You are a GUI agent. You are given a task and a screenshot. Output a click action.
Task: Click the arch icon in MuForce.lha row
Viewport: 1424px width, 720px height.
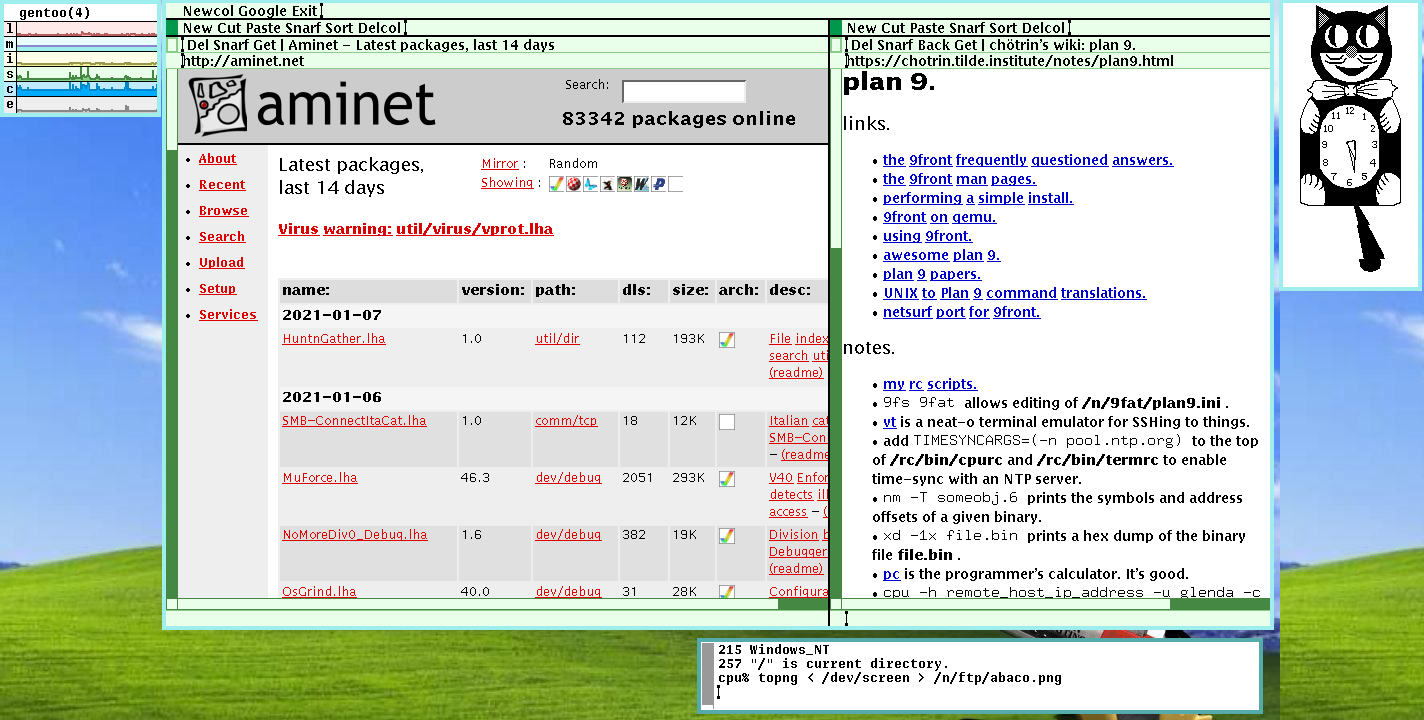pos(727,479)
